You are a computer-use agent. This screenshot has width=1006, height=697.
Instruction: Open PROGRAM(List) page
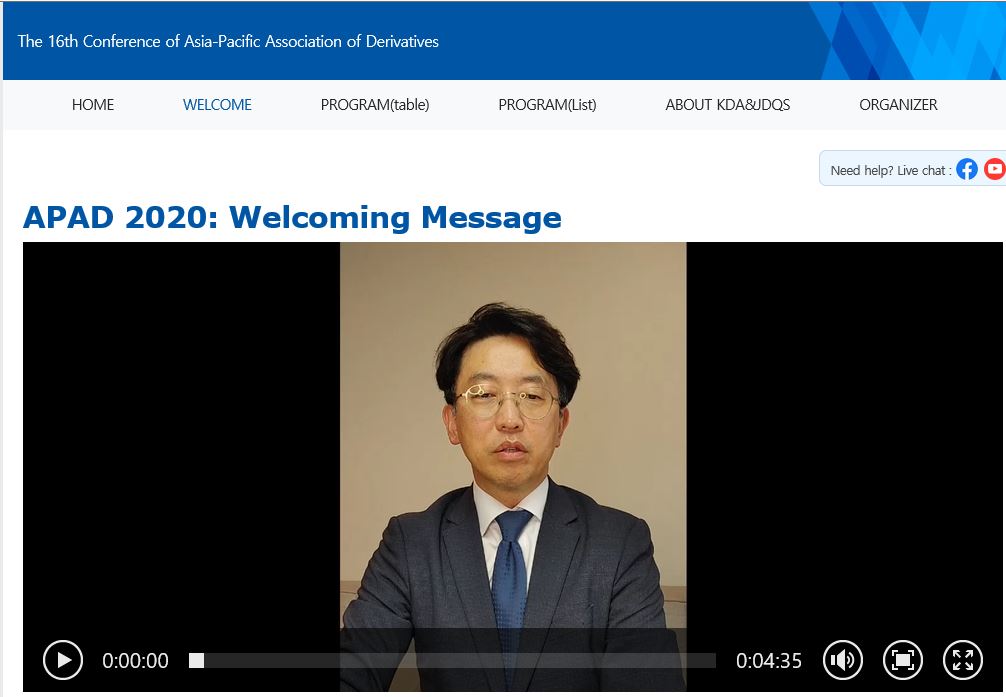[547, 105]
